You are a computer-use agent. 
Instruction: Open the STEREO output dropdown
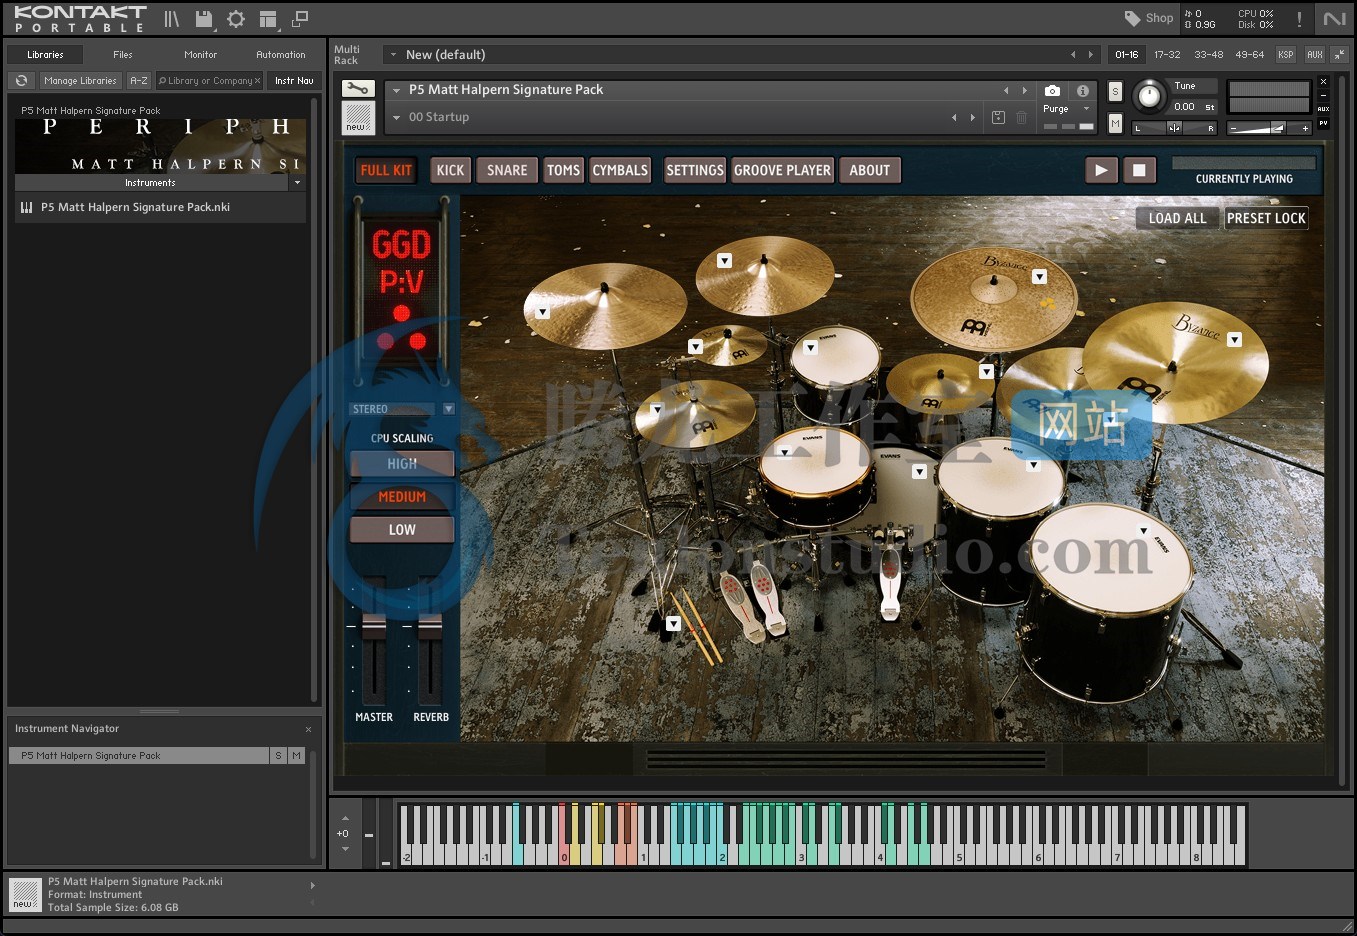point(448,409)
